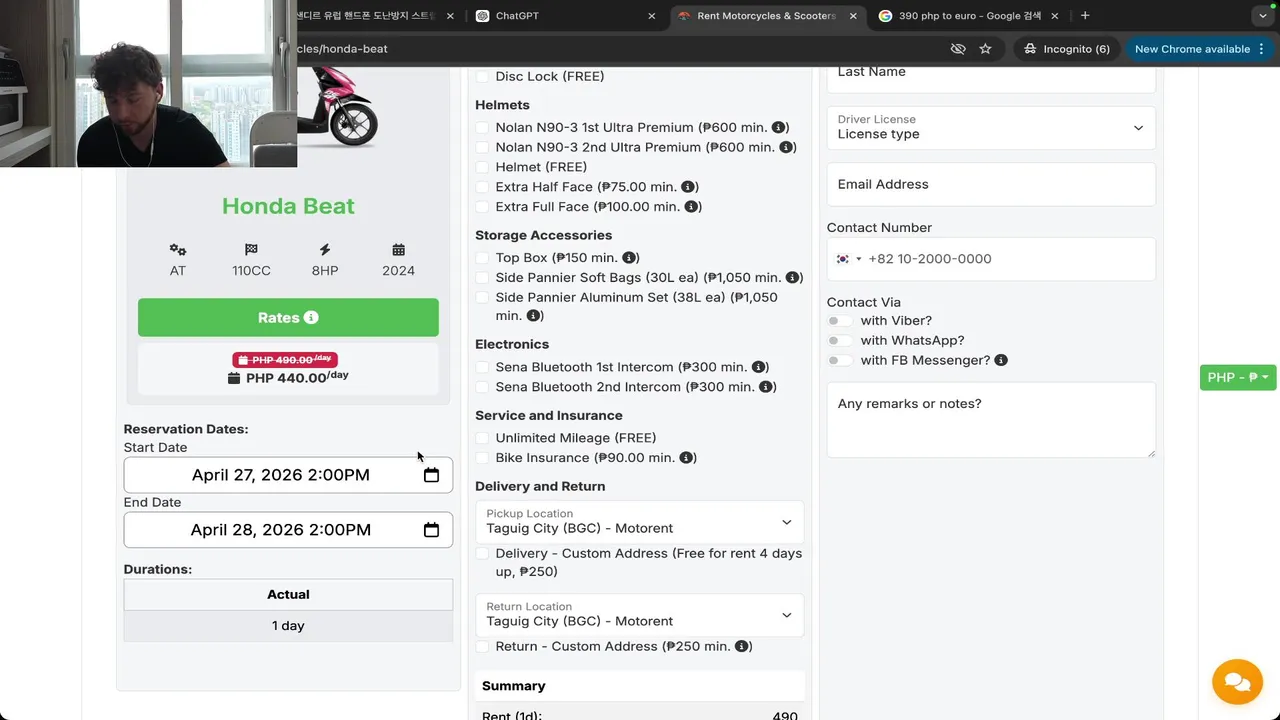The height and width of the screenshot is (720, 1280).
Task: Toggle the with FB Messenger? switch
Action: (840, 360)
